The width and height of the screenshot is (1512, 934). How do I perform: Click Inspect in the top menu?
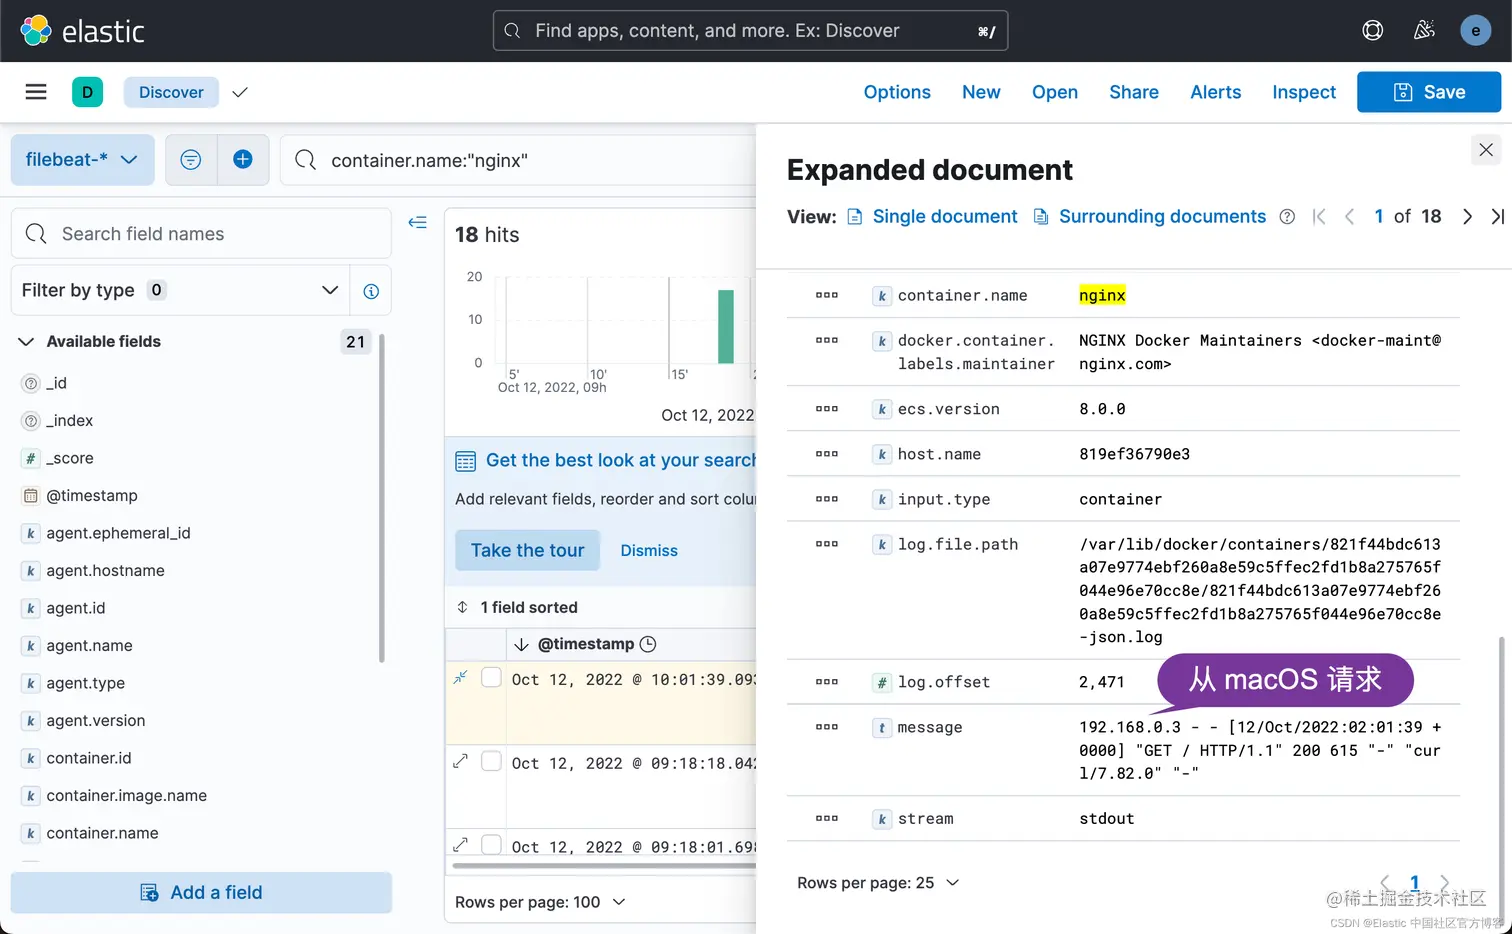[1304, 92]
